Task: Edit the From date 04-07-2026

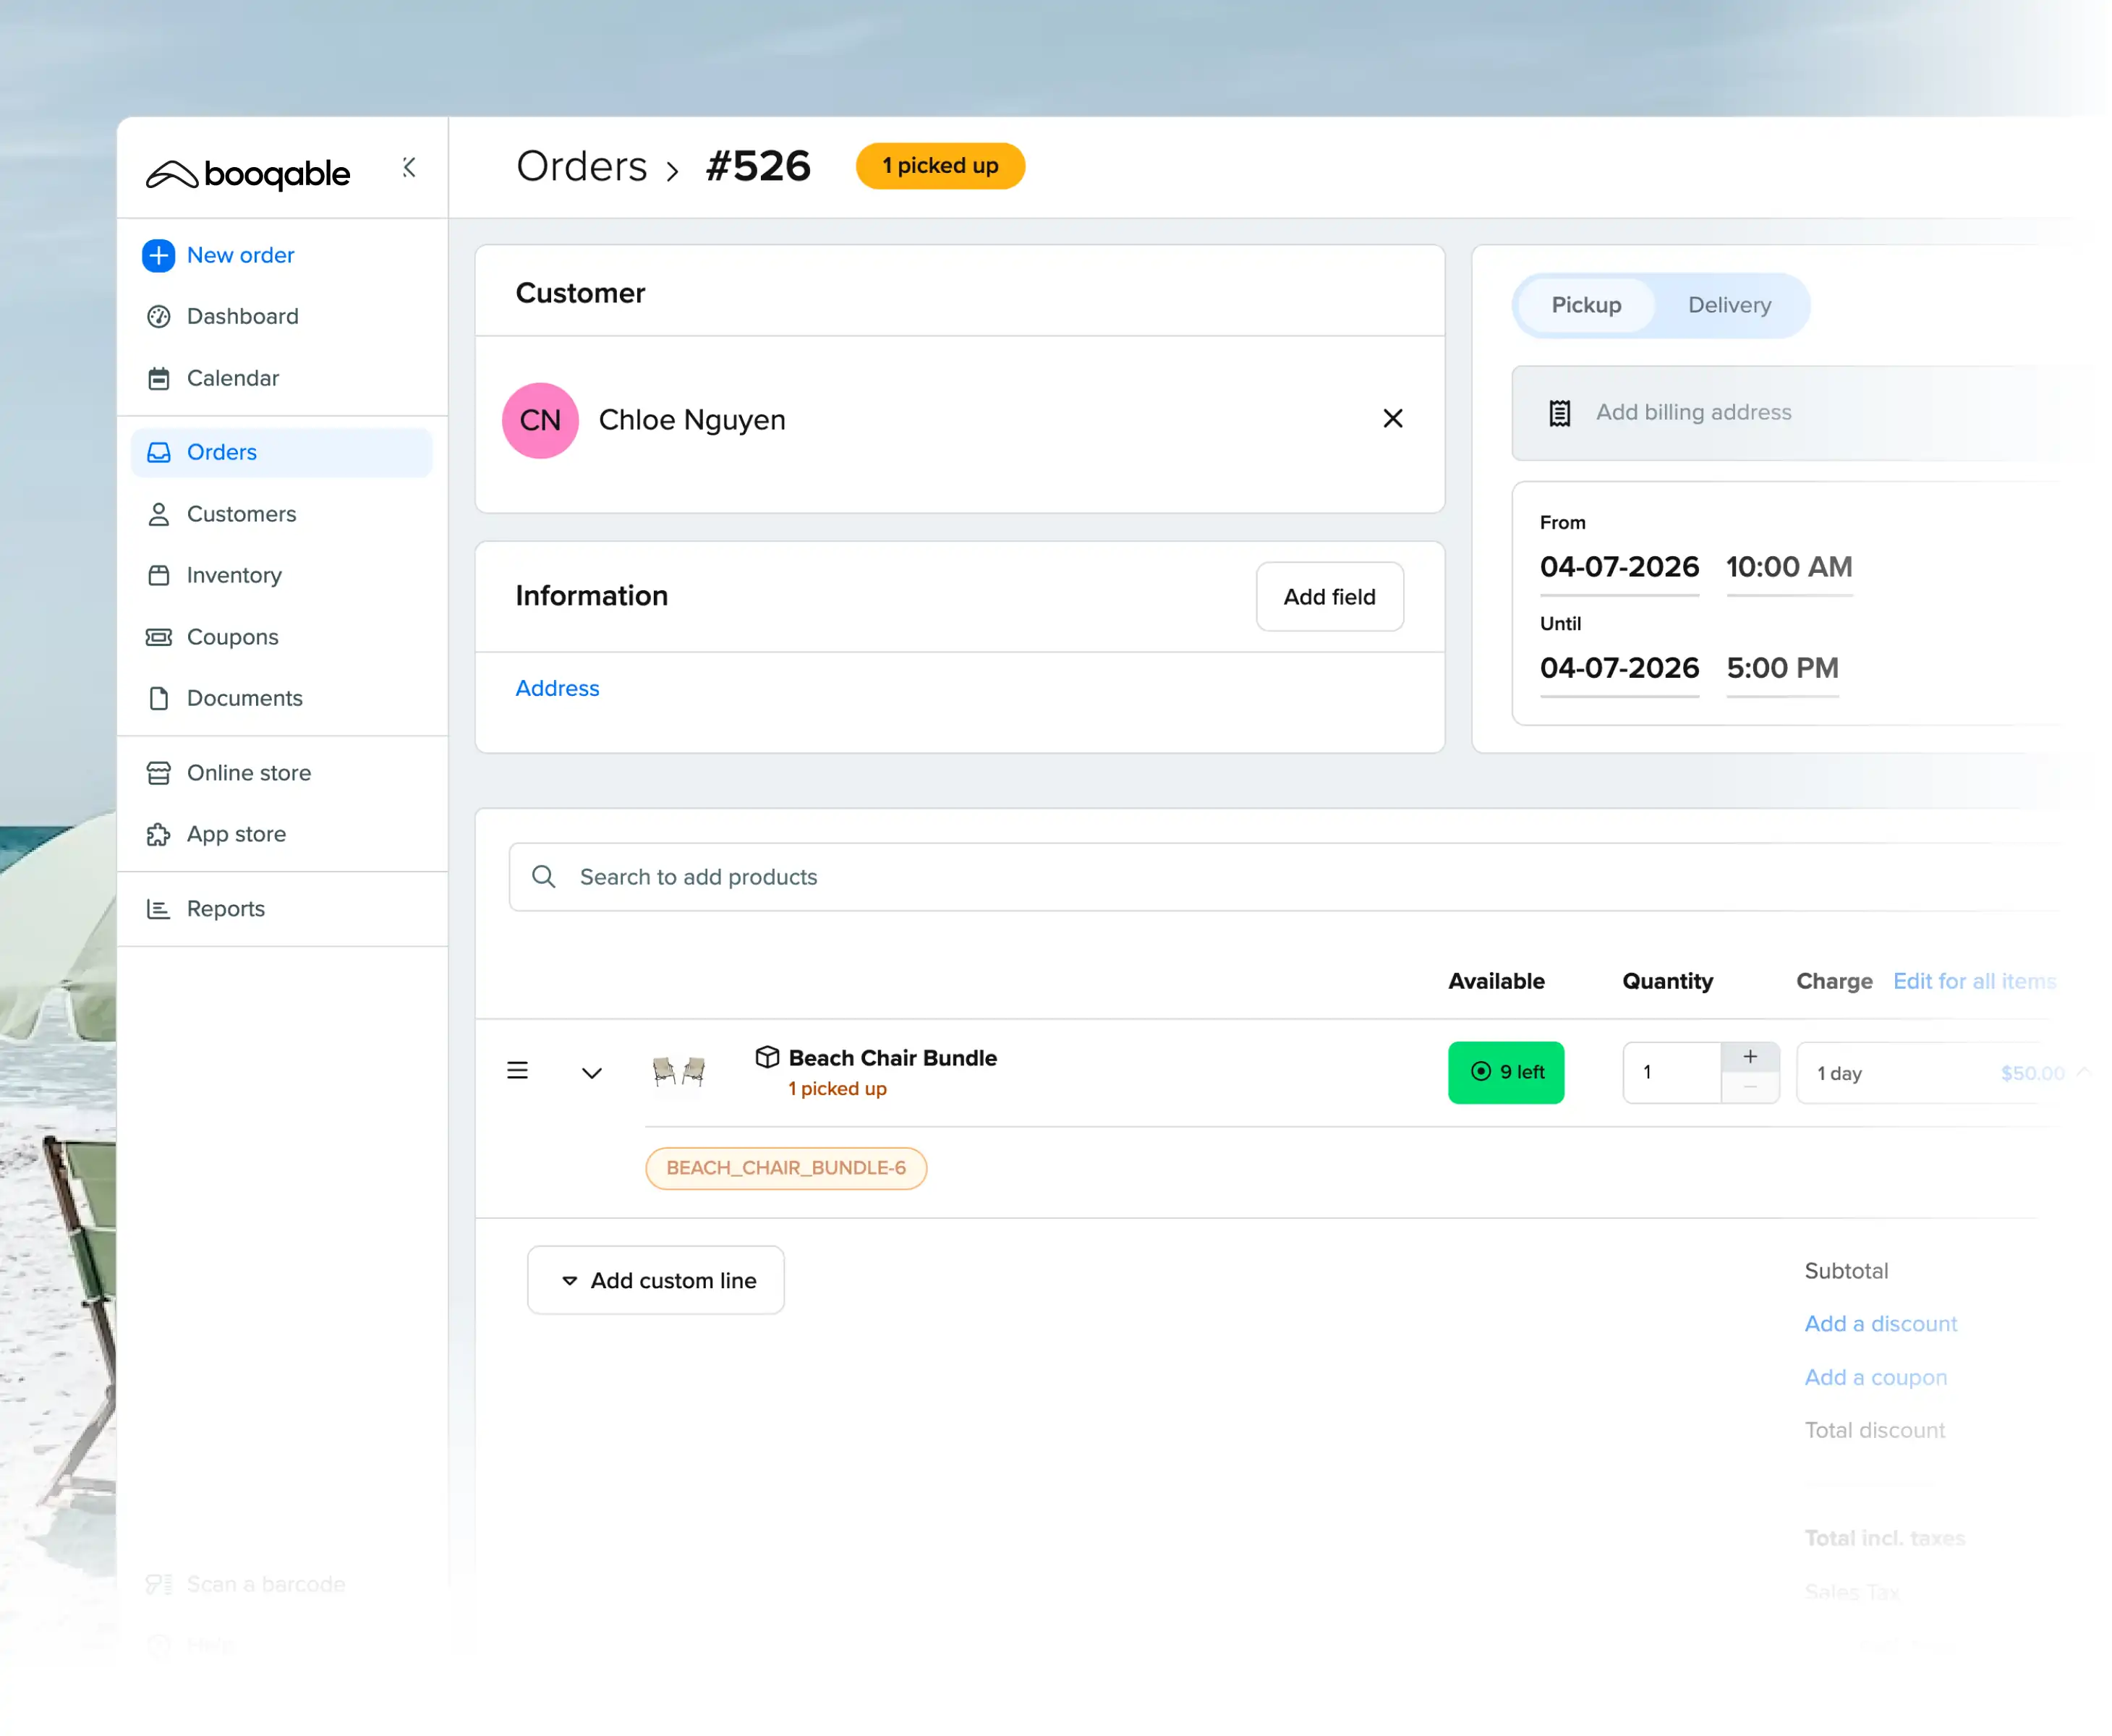Action: tap(1619, 567)
